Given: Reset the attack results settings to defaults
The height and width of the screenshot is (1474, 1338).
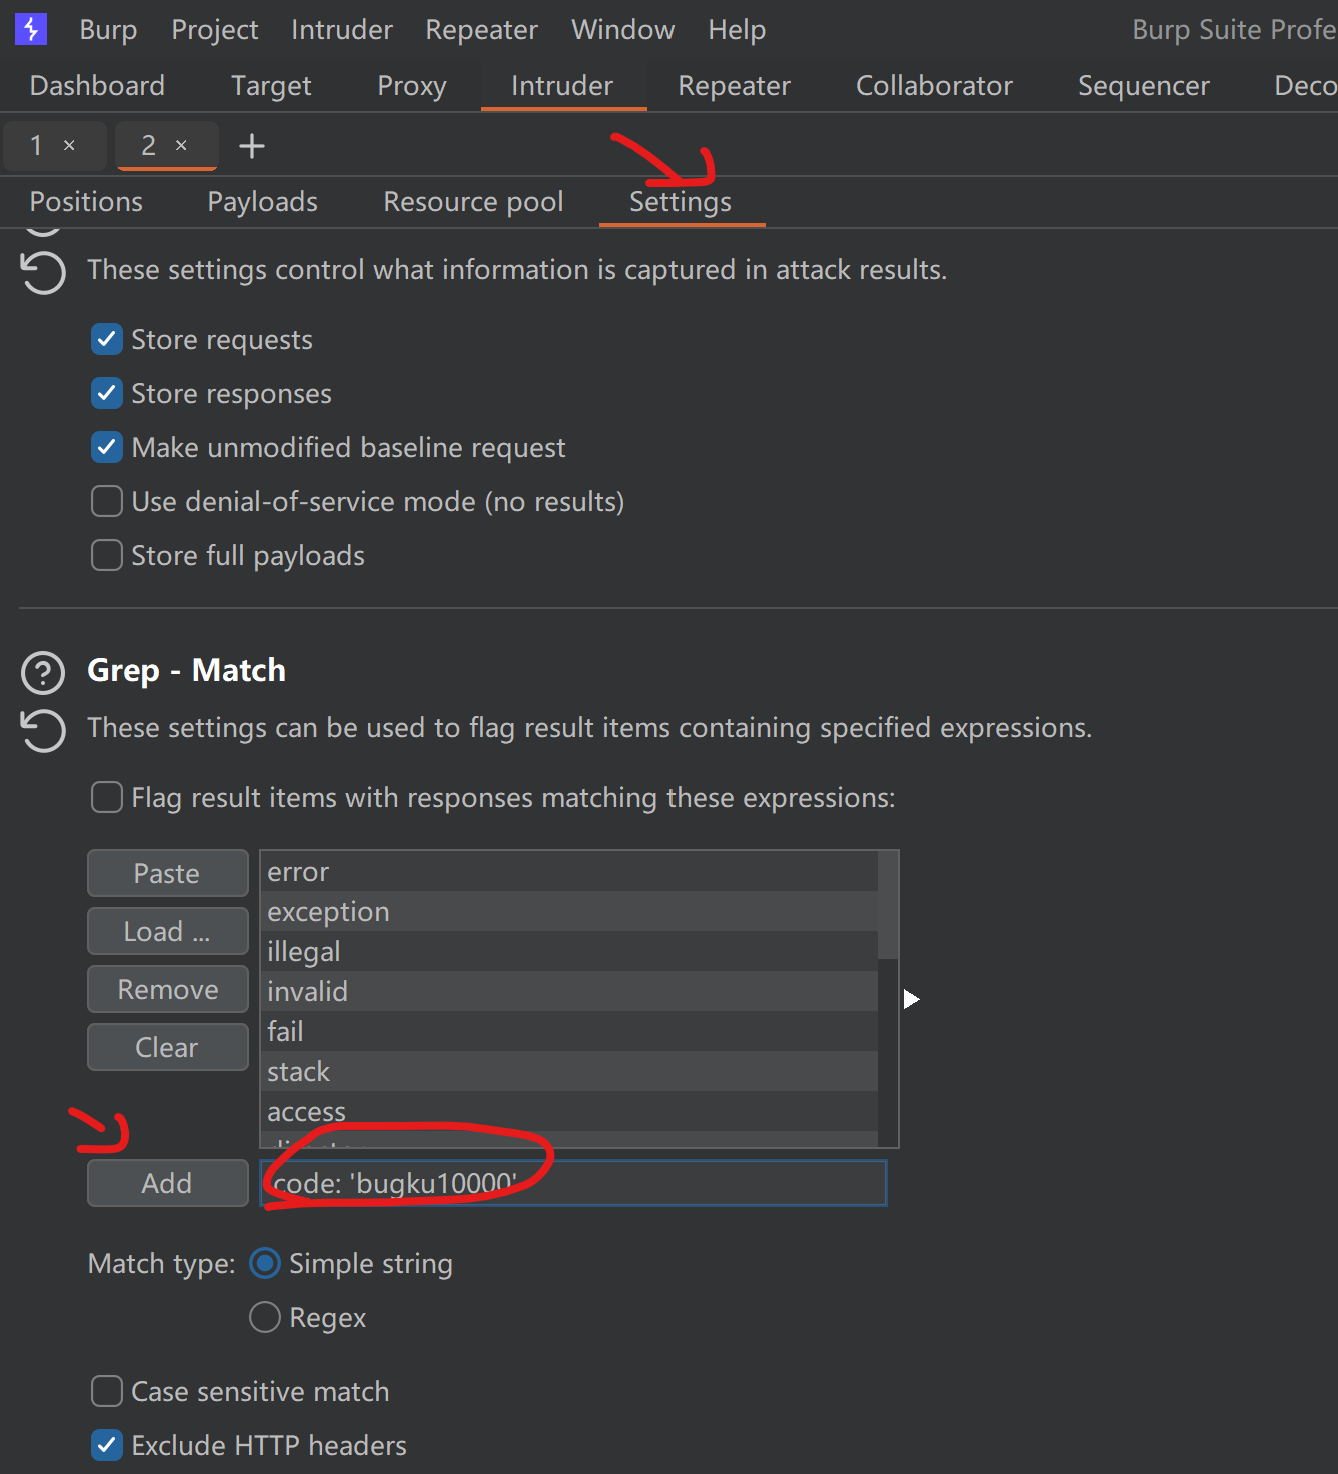Looking at the screenshot, I should [43, 273].
